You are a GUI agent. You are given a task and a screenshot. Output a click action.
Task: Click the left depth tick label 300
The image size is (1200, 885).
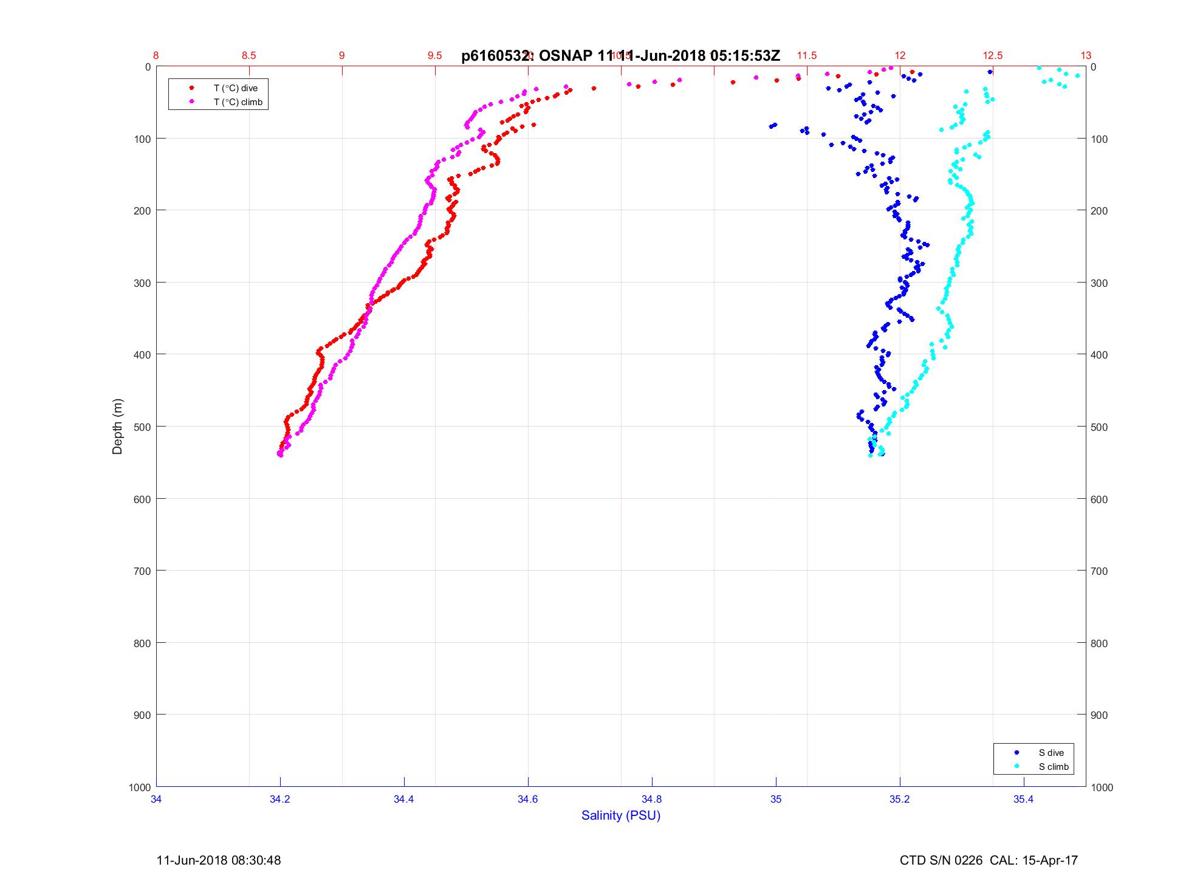point(141,283)
